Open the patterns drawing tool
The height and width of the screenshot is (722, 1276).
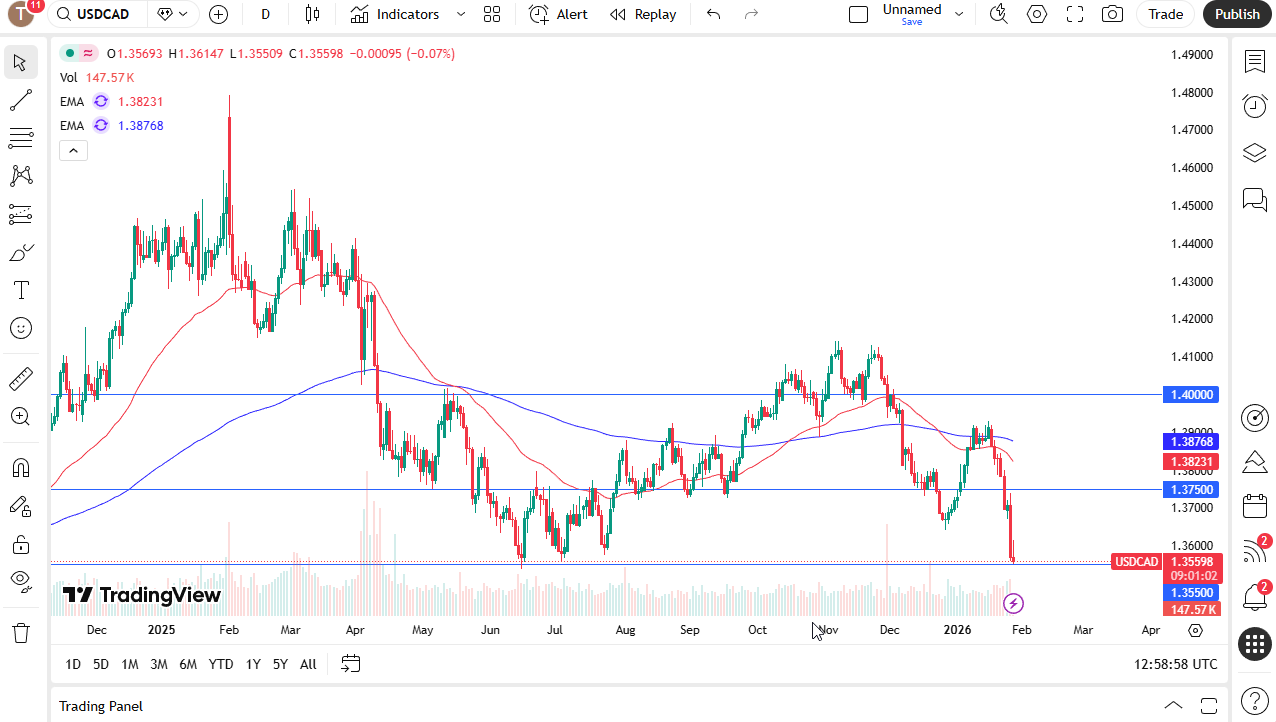pos(19,176)
